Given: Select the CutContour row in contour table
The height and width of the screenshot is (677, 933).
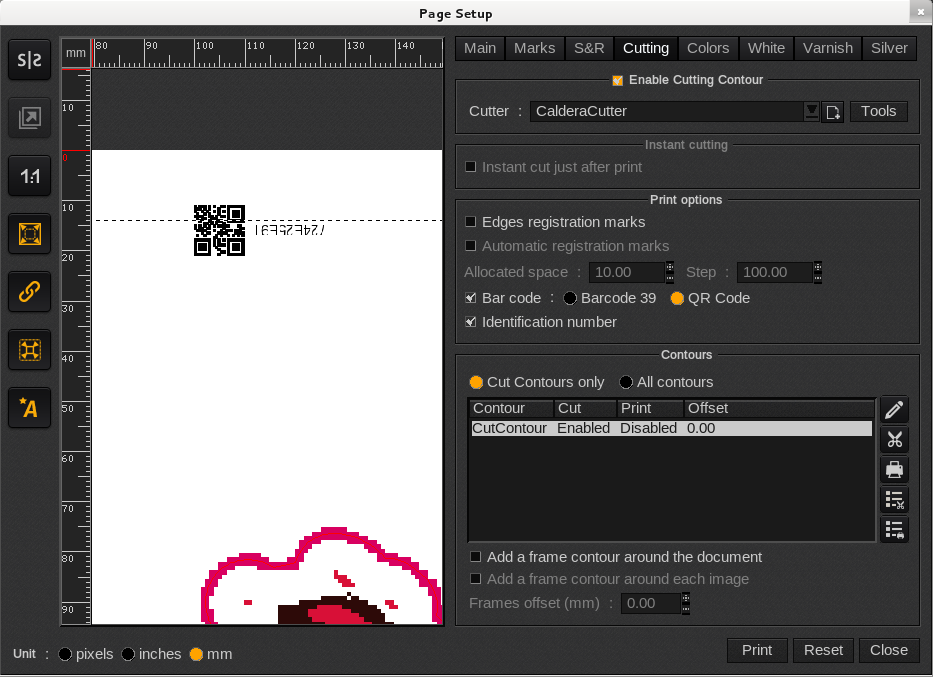Looking at the screenshot, I should (670, 428).
